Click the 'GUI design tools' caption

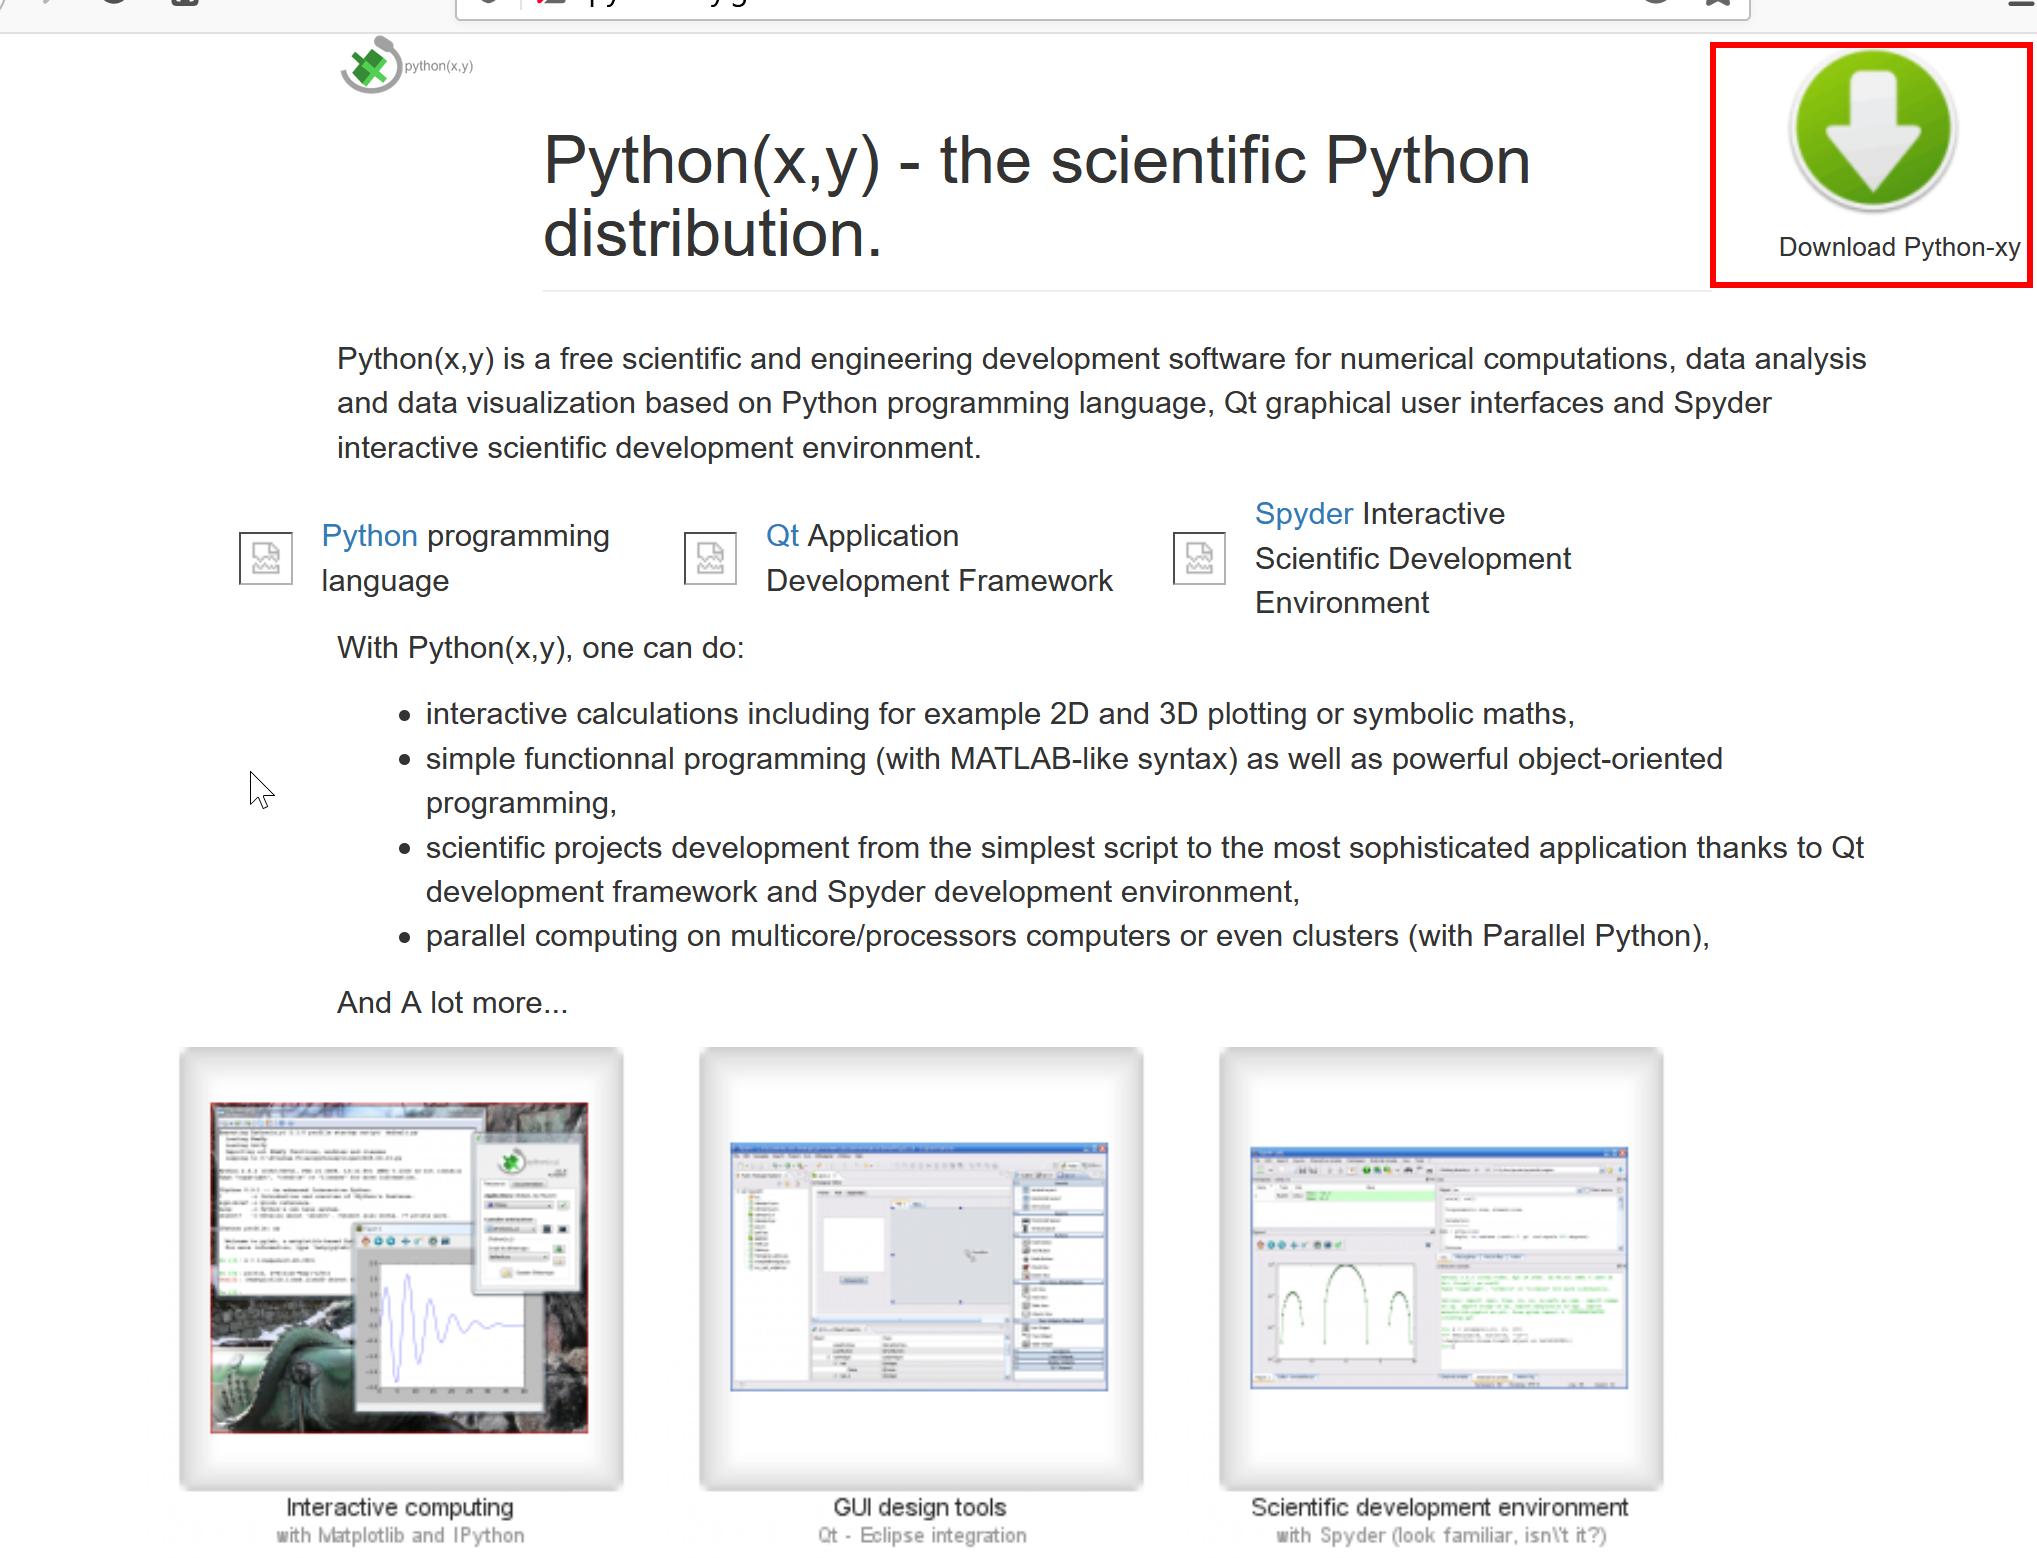coord(920,1507)
